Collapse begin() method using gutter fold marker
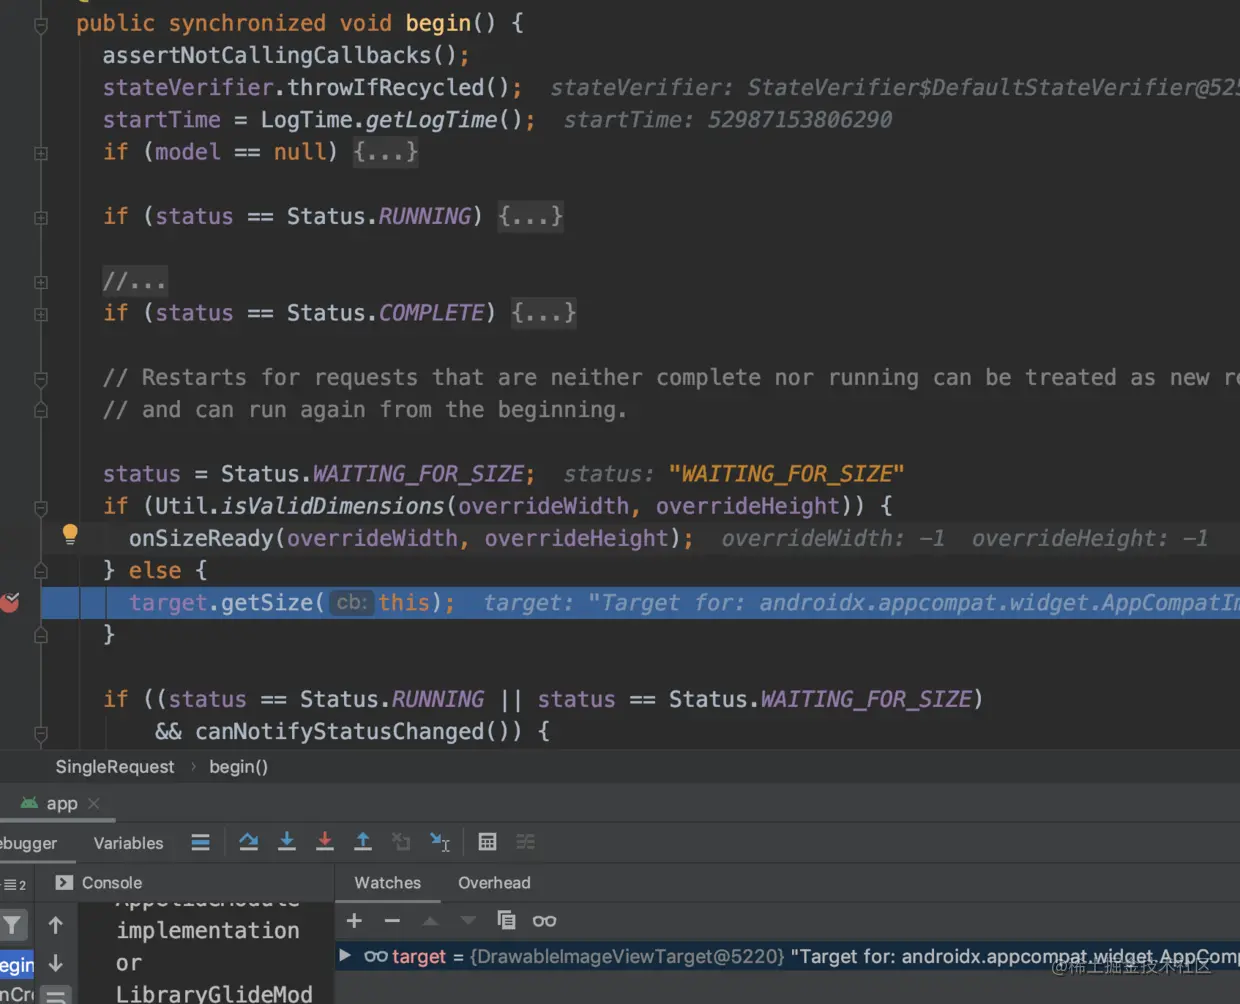This screenshot has width=1240, height=1004. (41, 24)
